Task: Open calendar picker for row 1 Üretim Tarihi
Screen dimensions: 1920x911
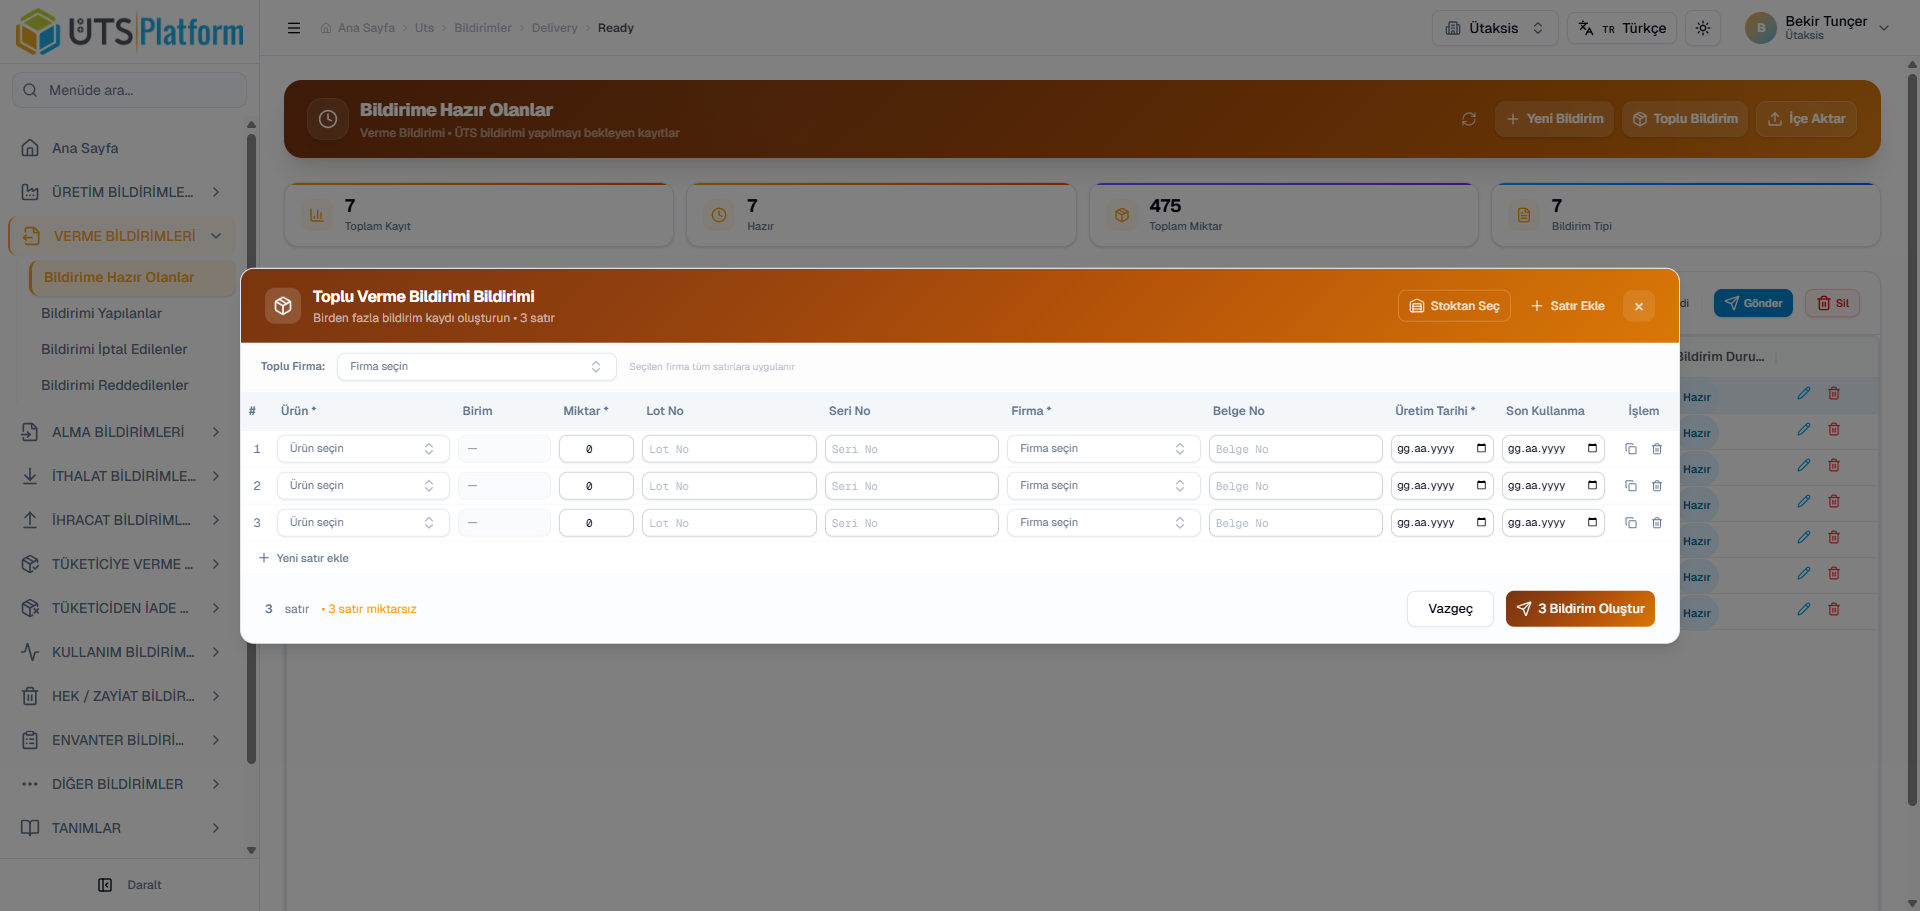Action: coord(1481,449)
